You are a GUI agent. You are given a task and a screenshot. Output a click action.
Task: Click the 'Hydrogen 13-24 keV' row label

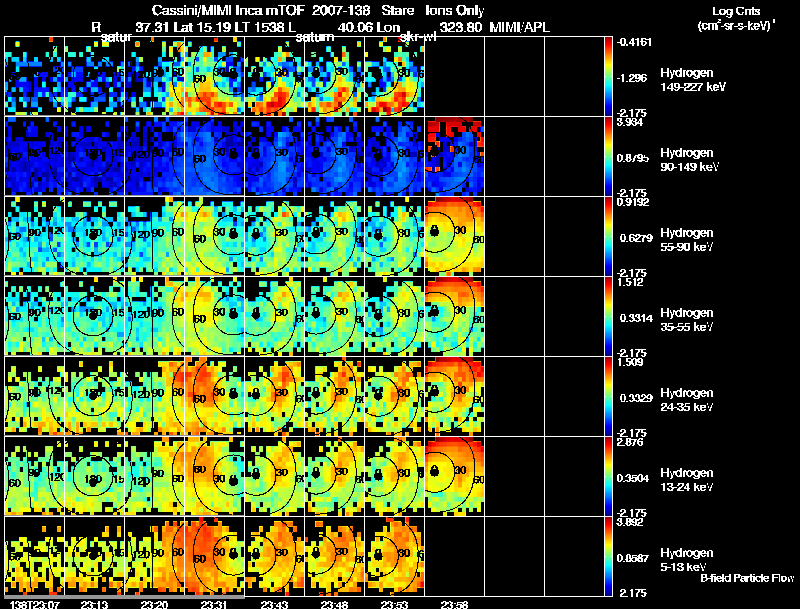click(687, 480)
